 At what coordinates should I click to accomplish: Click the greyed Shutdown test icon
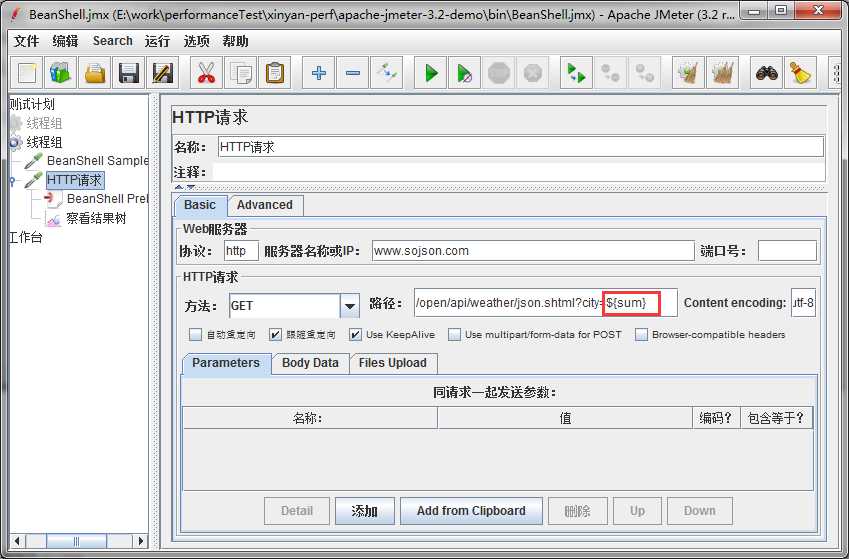pos(533,73)
